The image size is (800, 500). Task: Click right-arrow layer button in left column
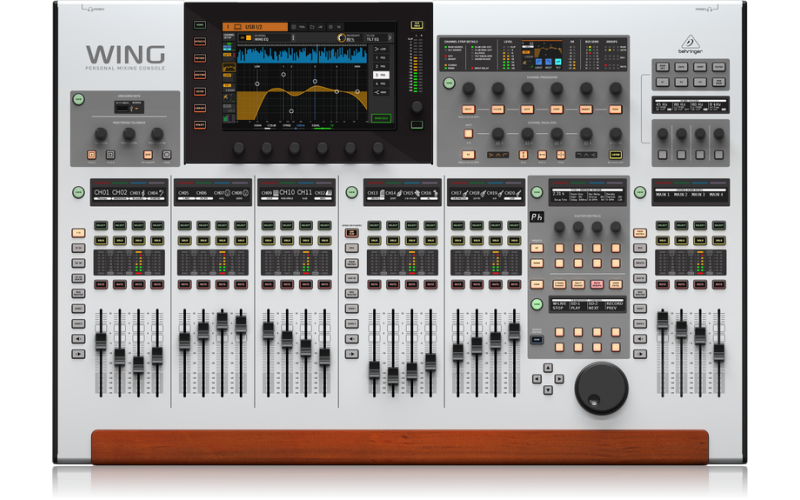(x=78, y=354)
